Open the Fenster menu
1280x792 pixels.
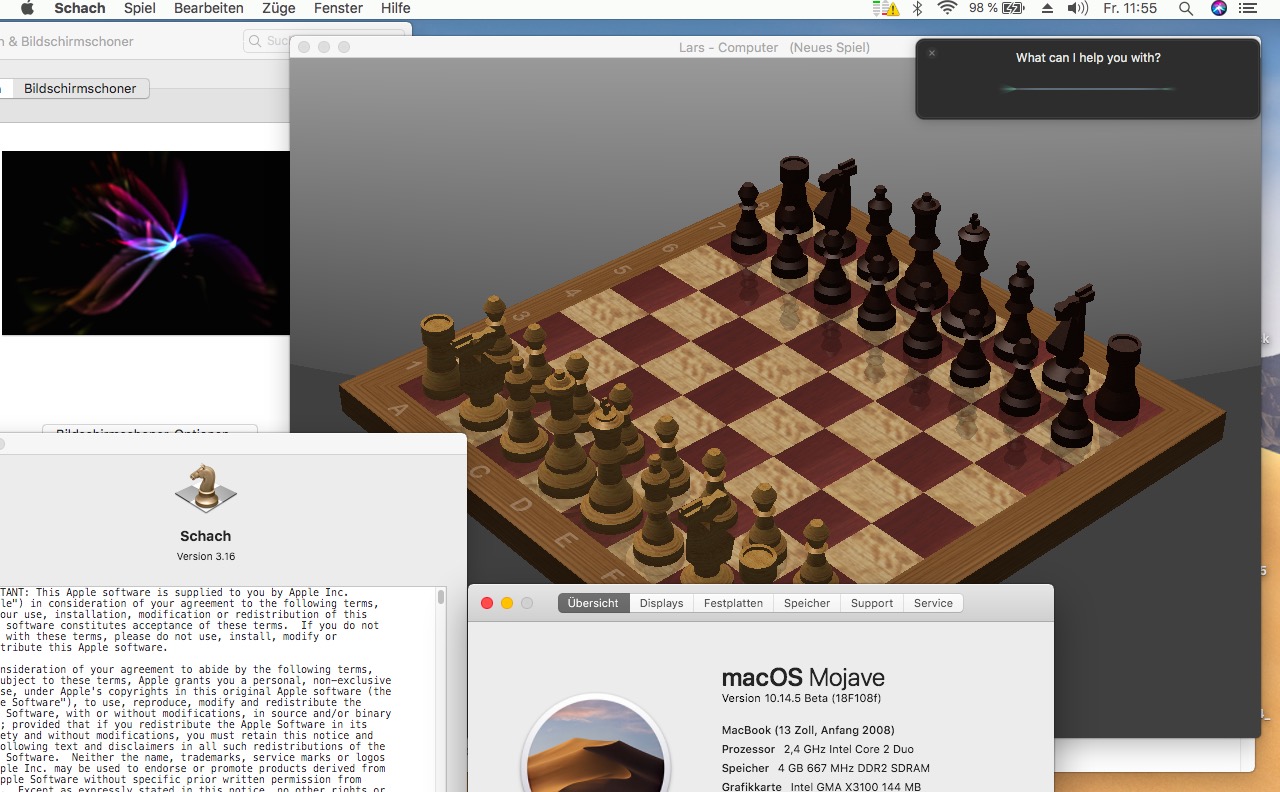pos(338,8)
